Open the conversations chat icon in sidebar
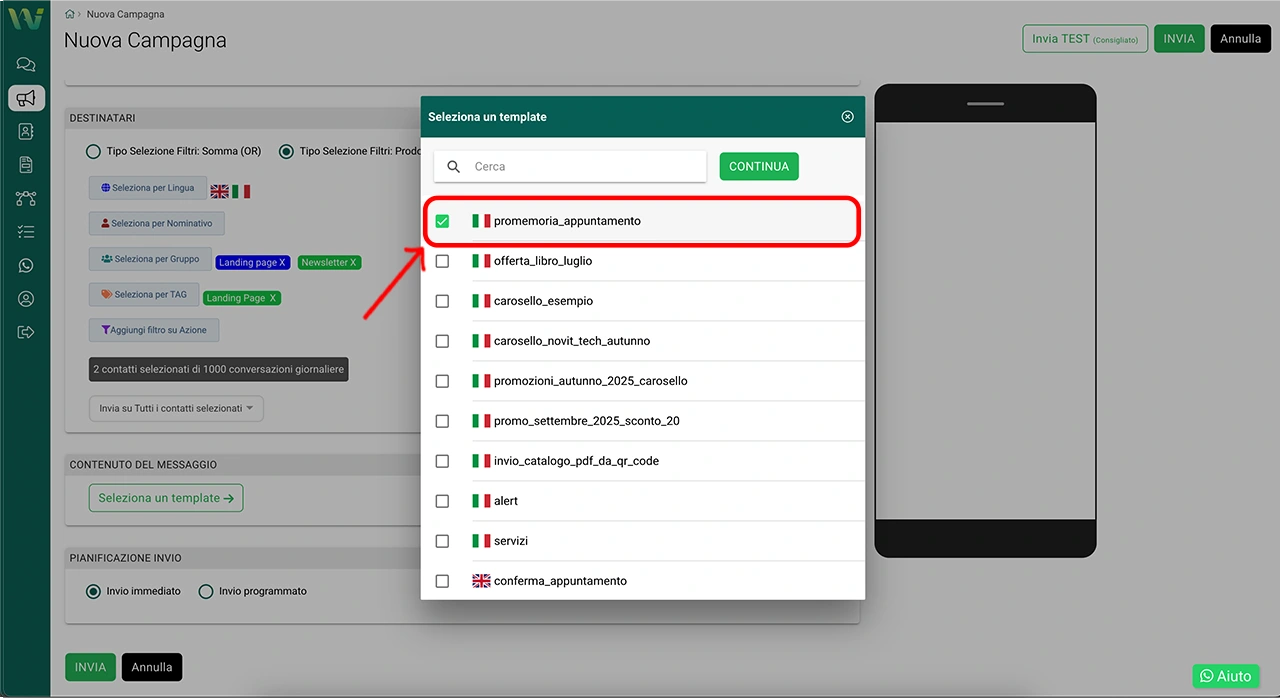Viewport: 1280px width, 698px height. click(26, 65)
